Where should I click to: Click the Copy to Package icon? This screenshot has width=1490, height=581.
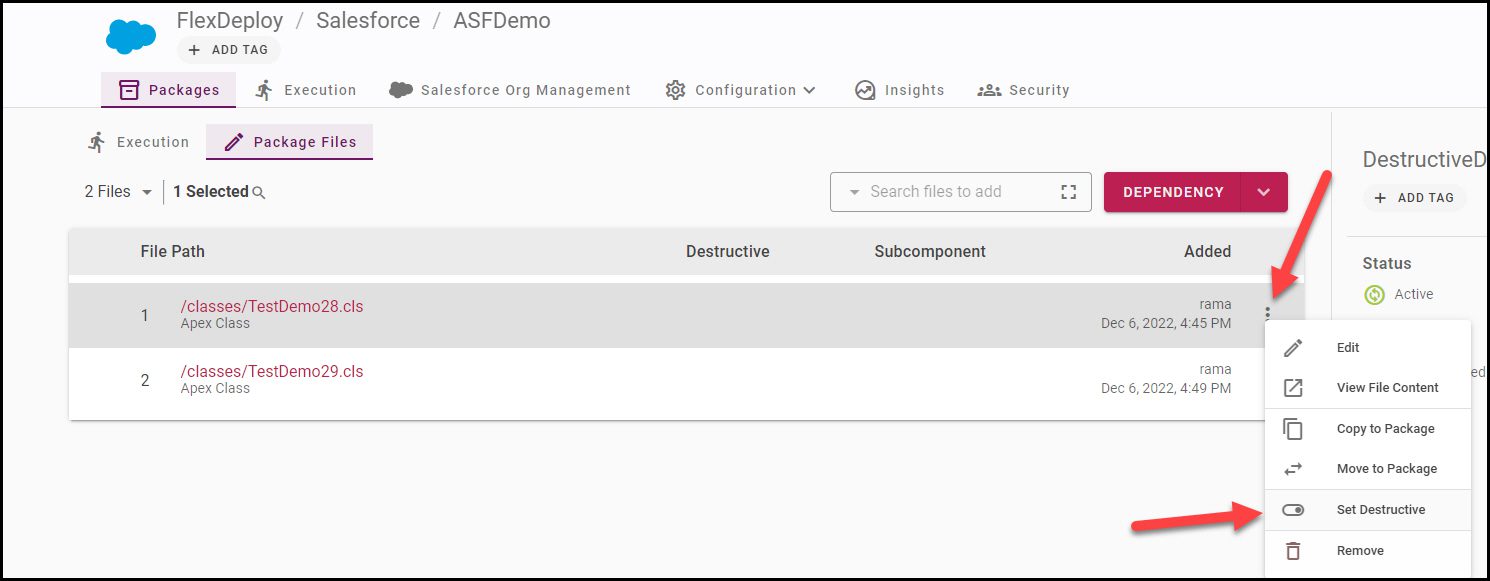tap(1293, 429)
